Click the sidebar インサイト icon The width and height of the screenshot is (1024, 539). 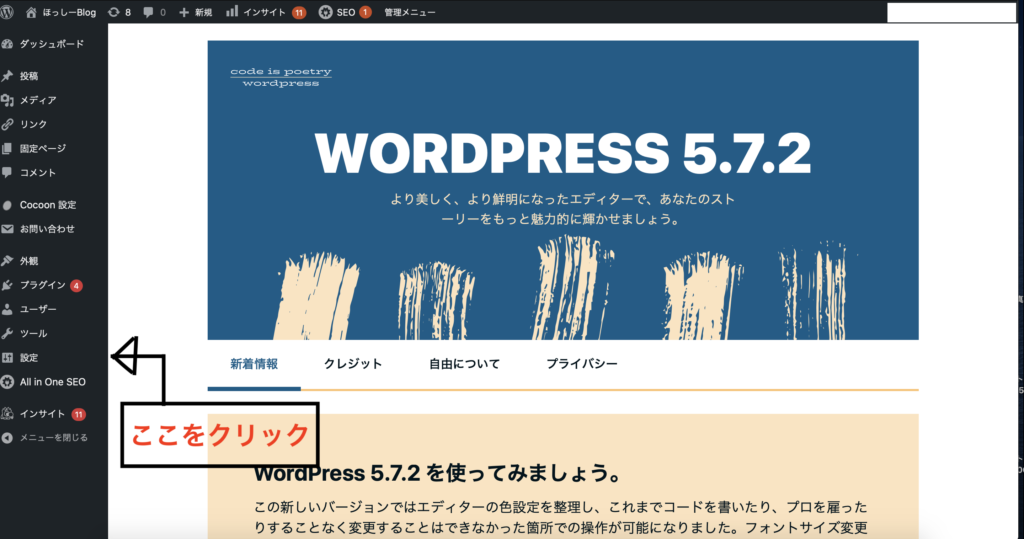pos(7,414)
